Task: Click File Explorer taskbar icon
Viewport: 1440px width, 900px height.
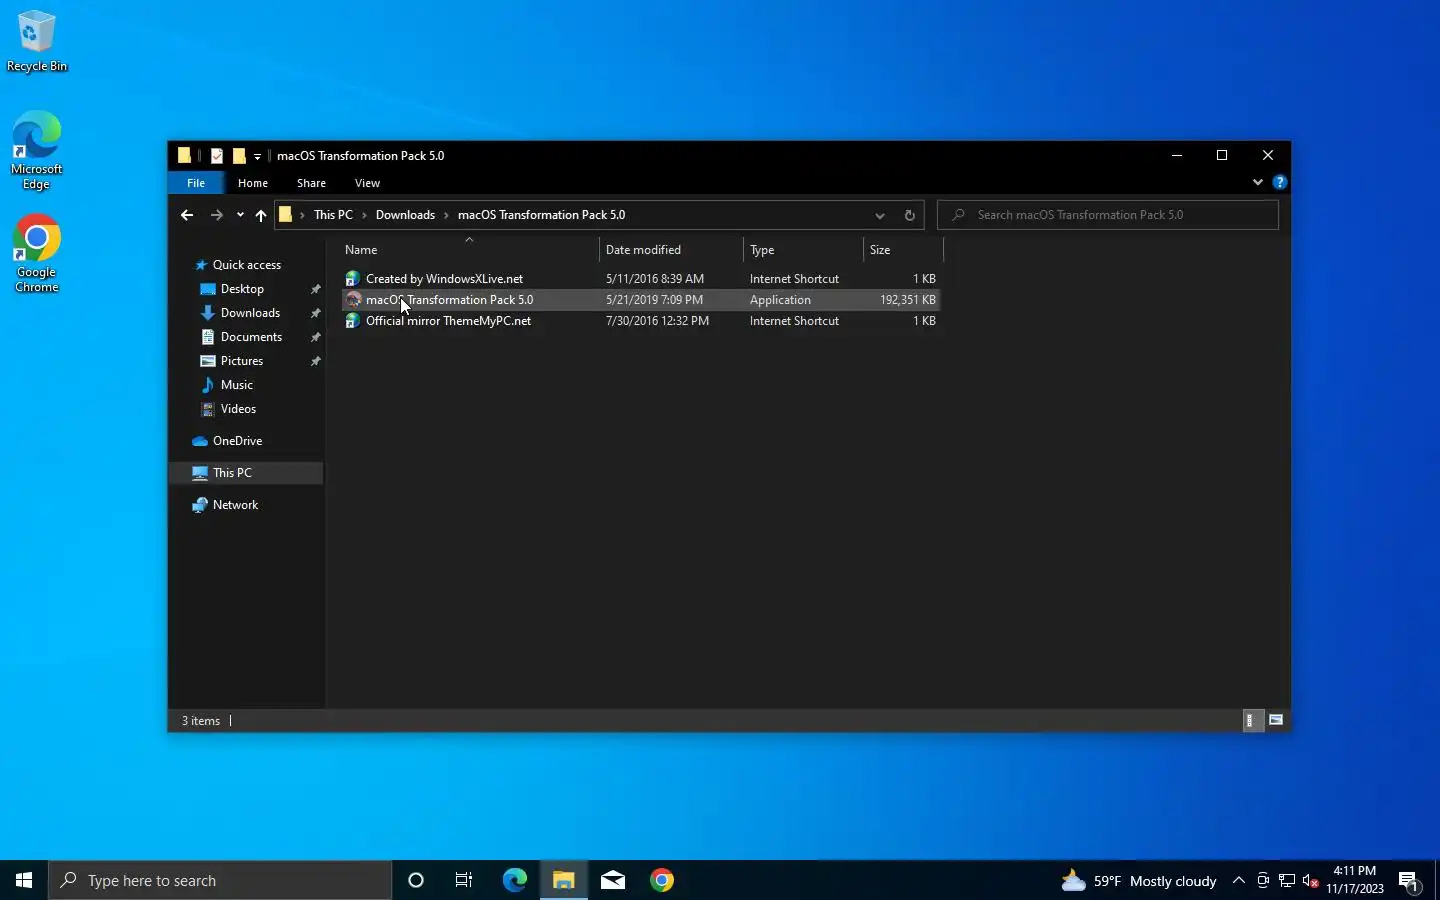Action: [563, 880]
